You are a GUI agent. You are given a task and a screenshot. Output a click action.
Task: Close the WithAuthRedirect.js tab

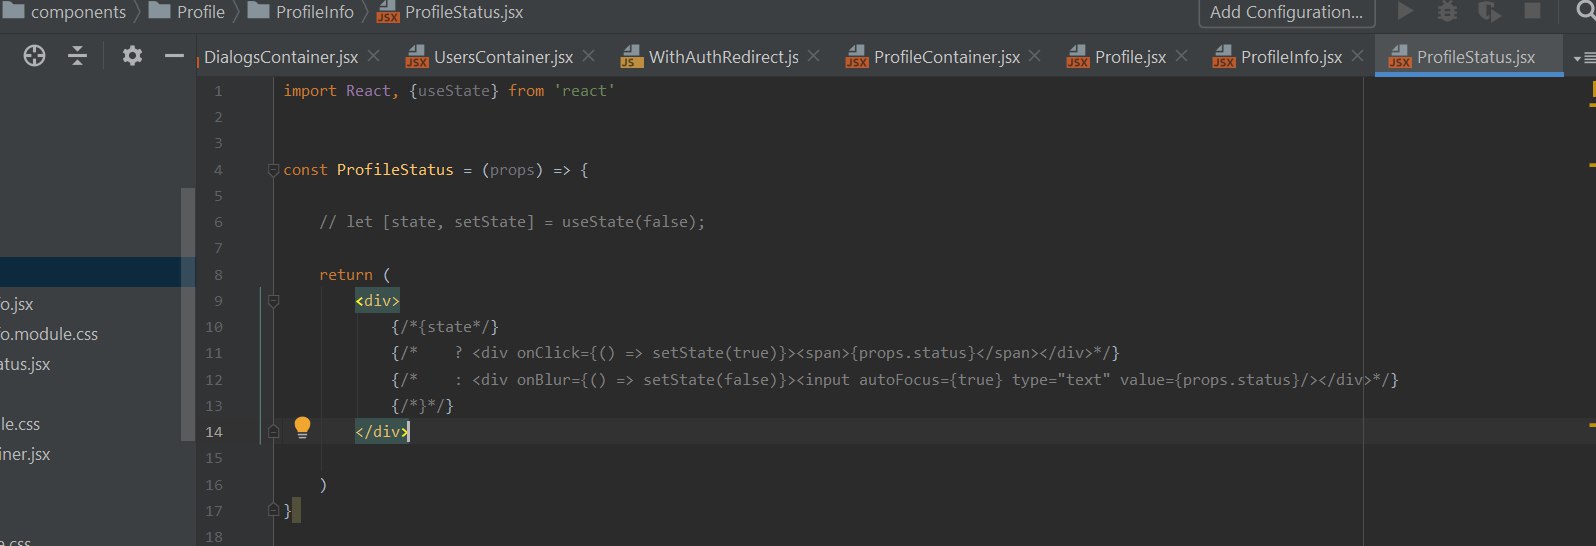(814, 56)
